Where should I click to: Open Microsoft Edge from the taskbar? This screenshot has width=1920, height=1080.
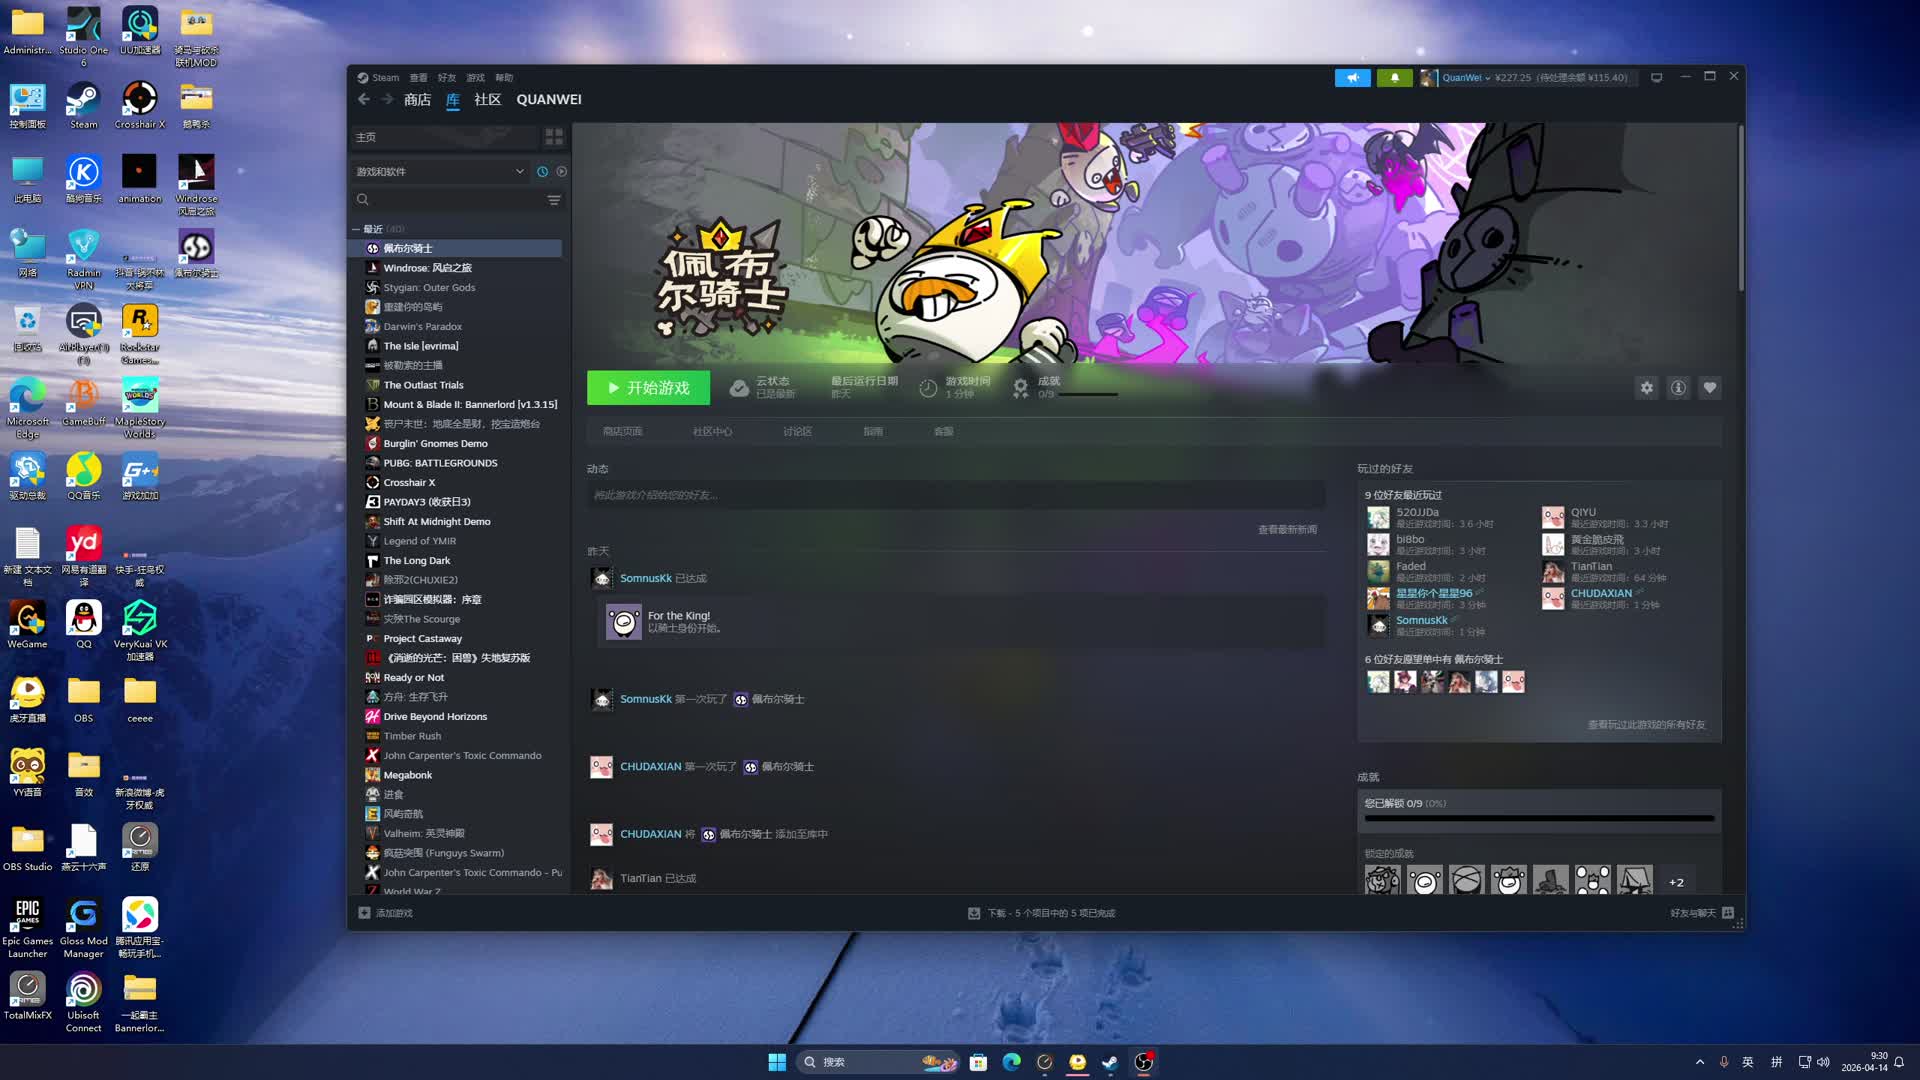coord(1011,1062)
